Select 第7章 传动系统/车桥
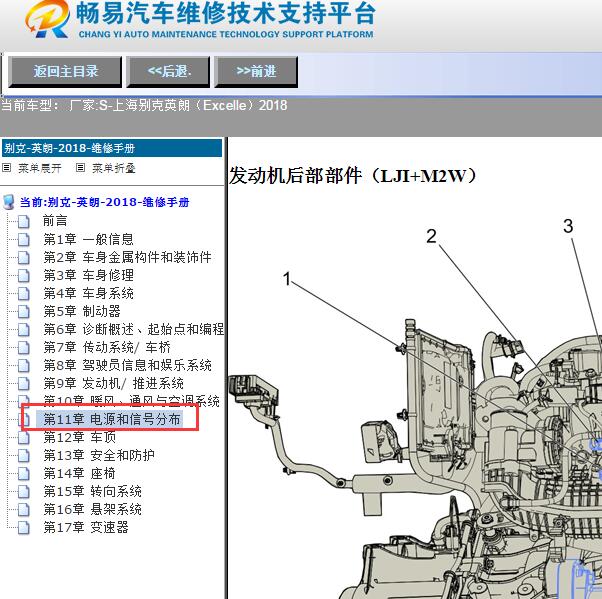602x599 pixels. (107, 347)
